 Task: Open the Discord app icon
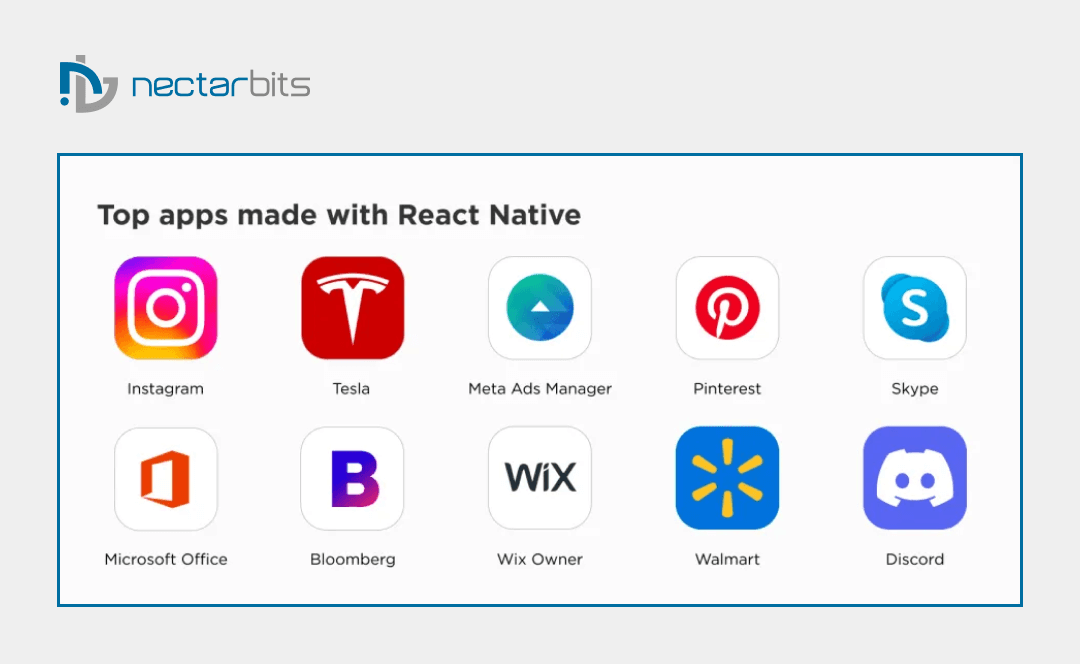(x=915, y=478)
